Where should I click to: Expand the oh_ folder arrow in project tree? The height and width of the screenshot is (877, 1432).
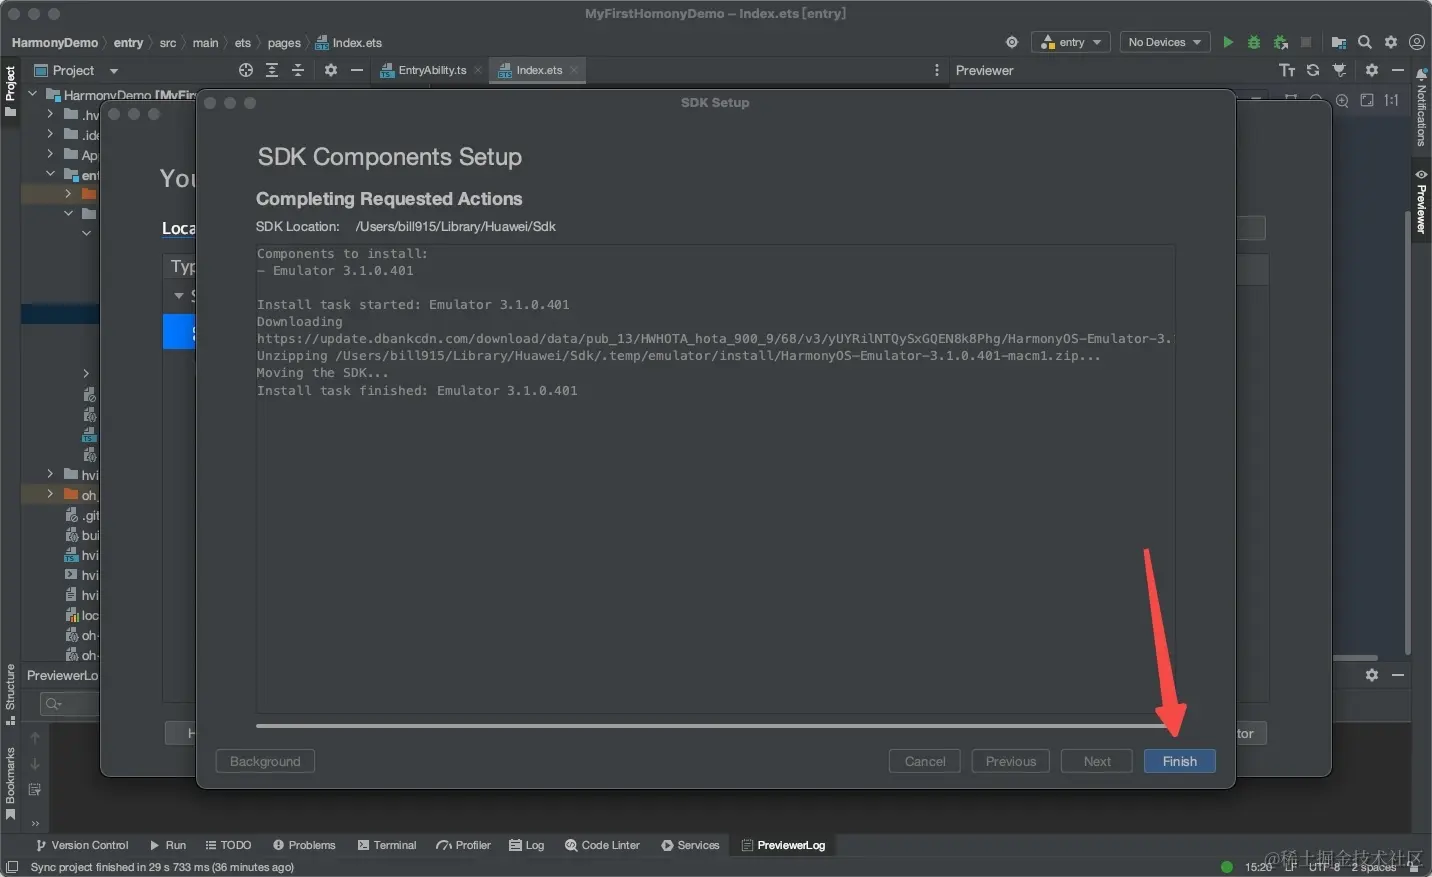[50, 494]
